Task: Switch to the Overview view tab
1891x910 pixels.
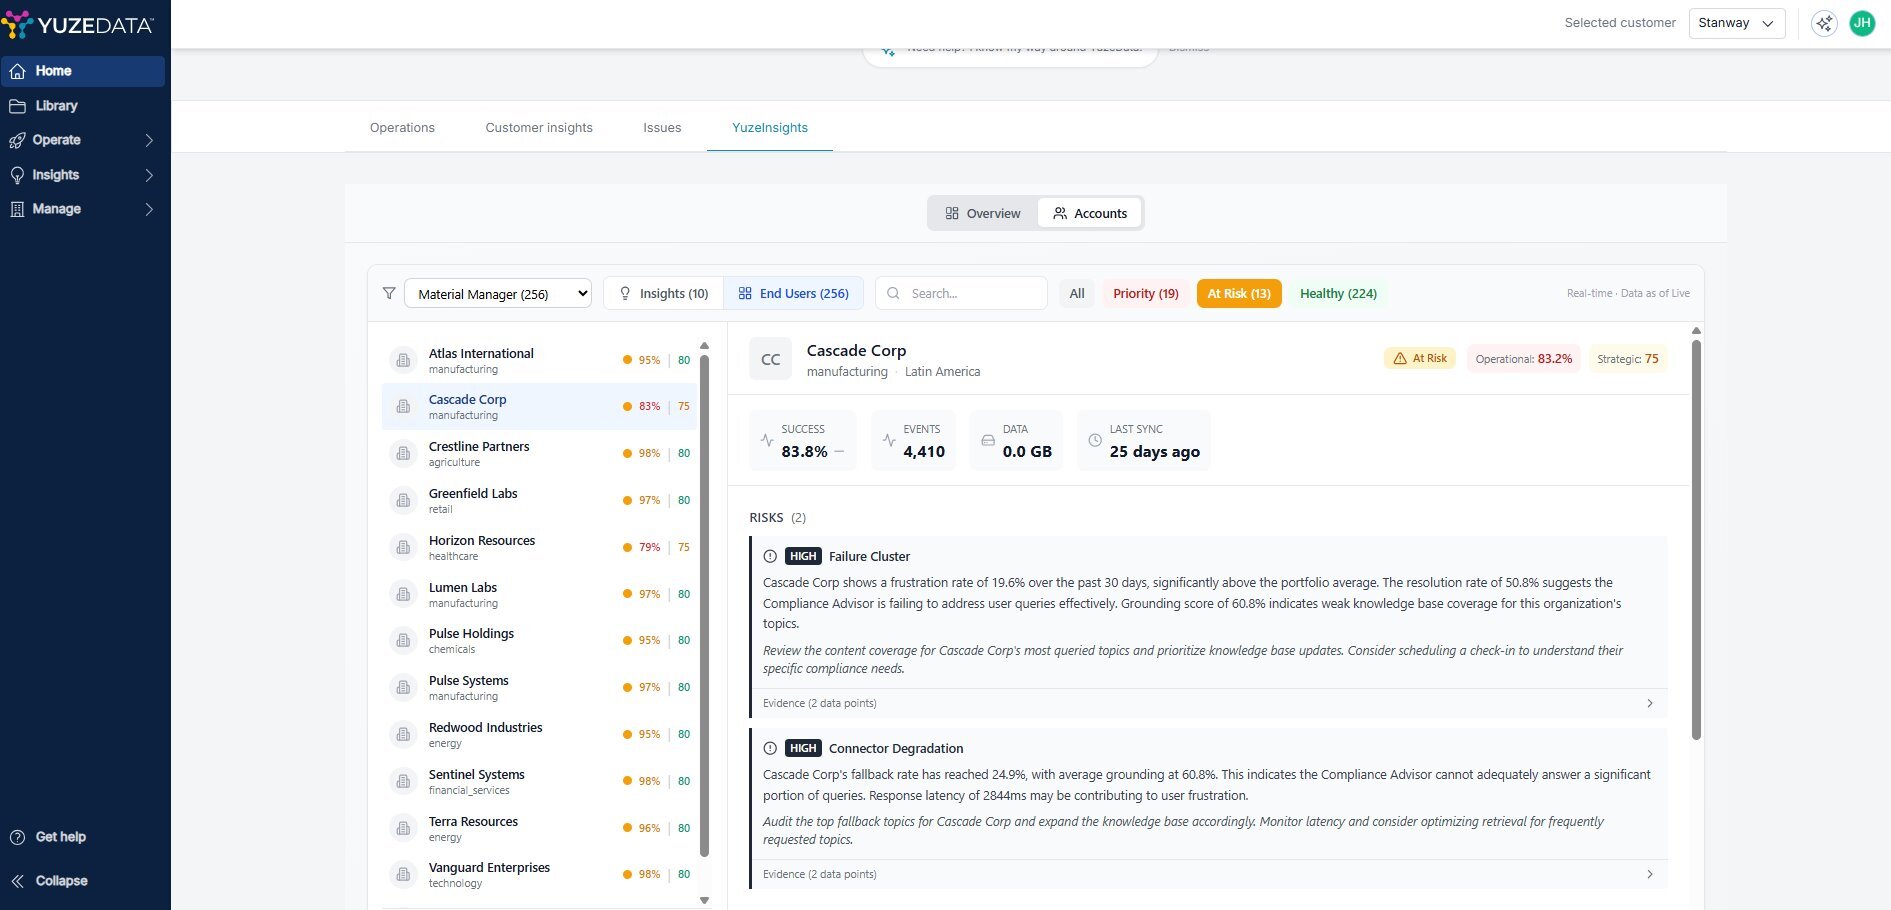Action: coord(983,213)
